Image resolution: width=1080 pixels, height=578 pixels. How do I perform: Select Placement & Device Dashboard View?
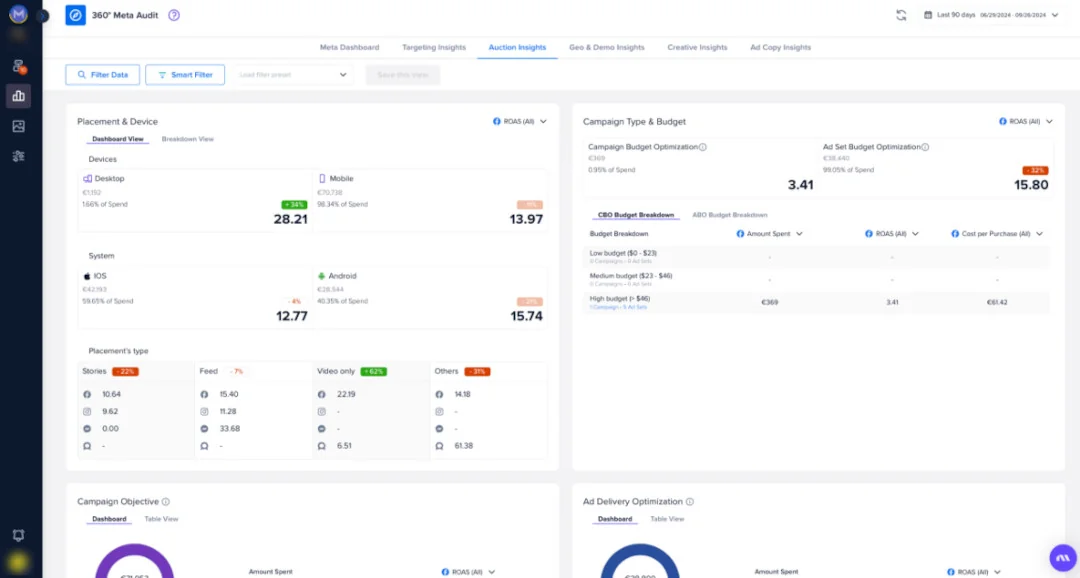point(118,139)
